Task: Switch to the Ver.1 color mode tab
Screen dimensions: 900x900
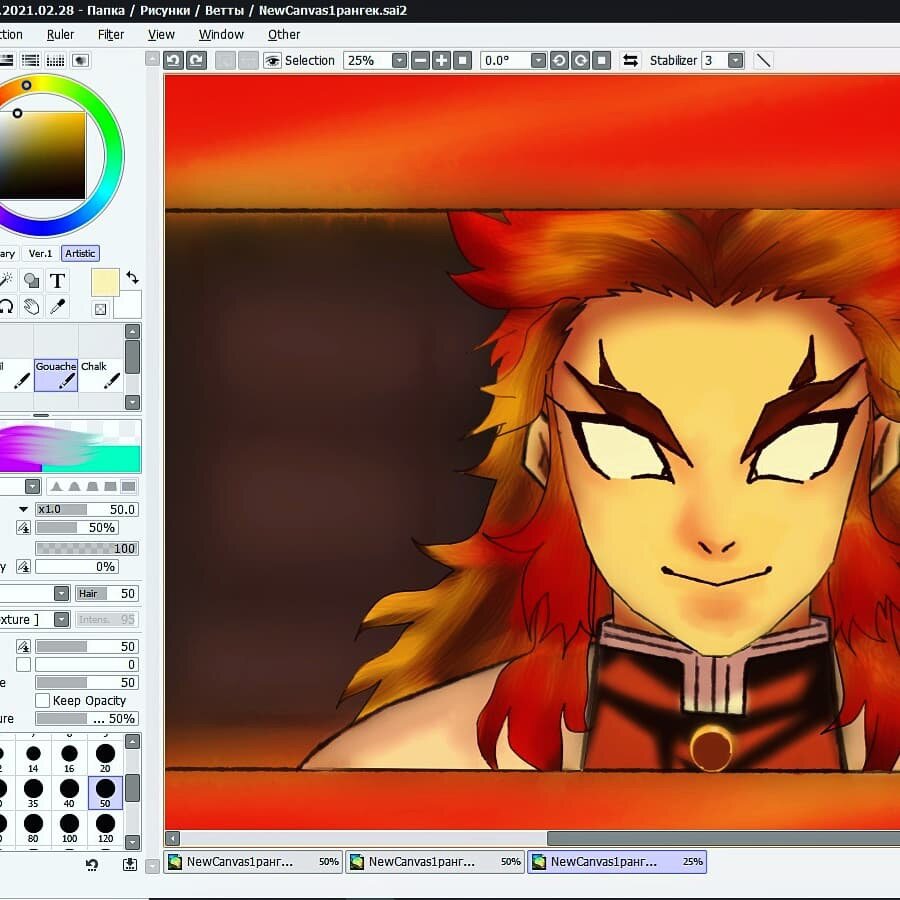Action: (40, 253)
